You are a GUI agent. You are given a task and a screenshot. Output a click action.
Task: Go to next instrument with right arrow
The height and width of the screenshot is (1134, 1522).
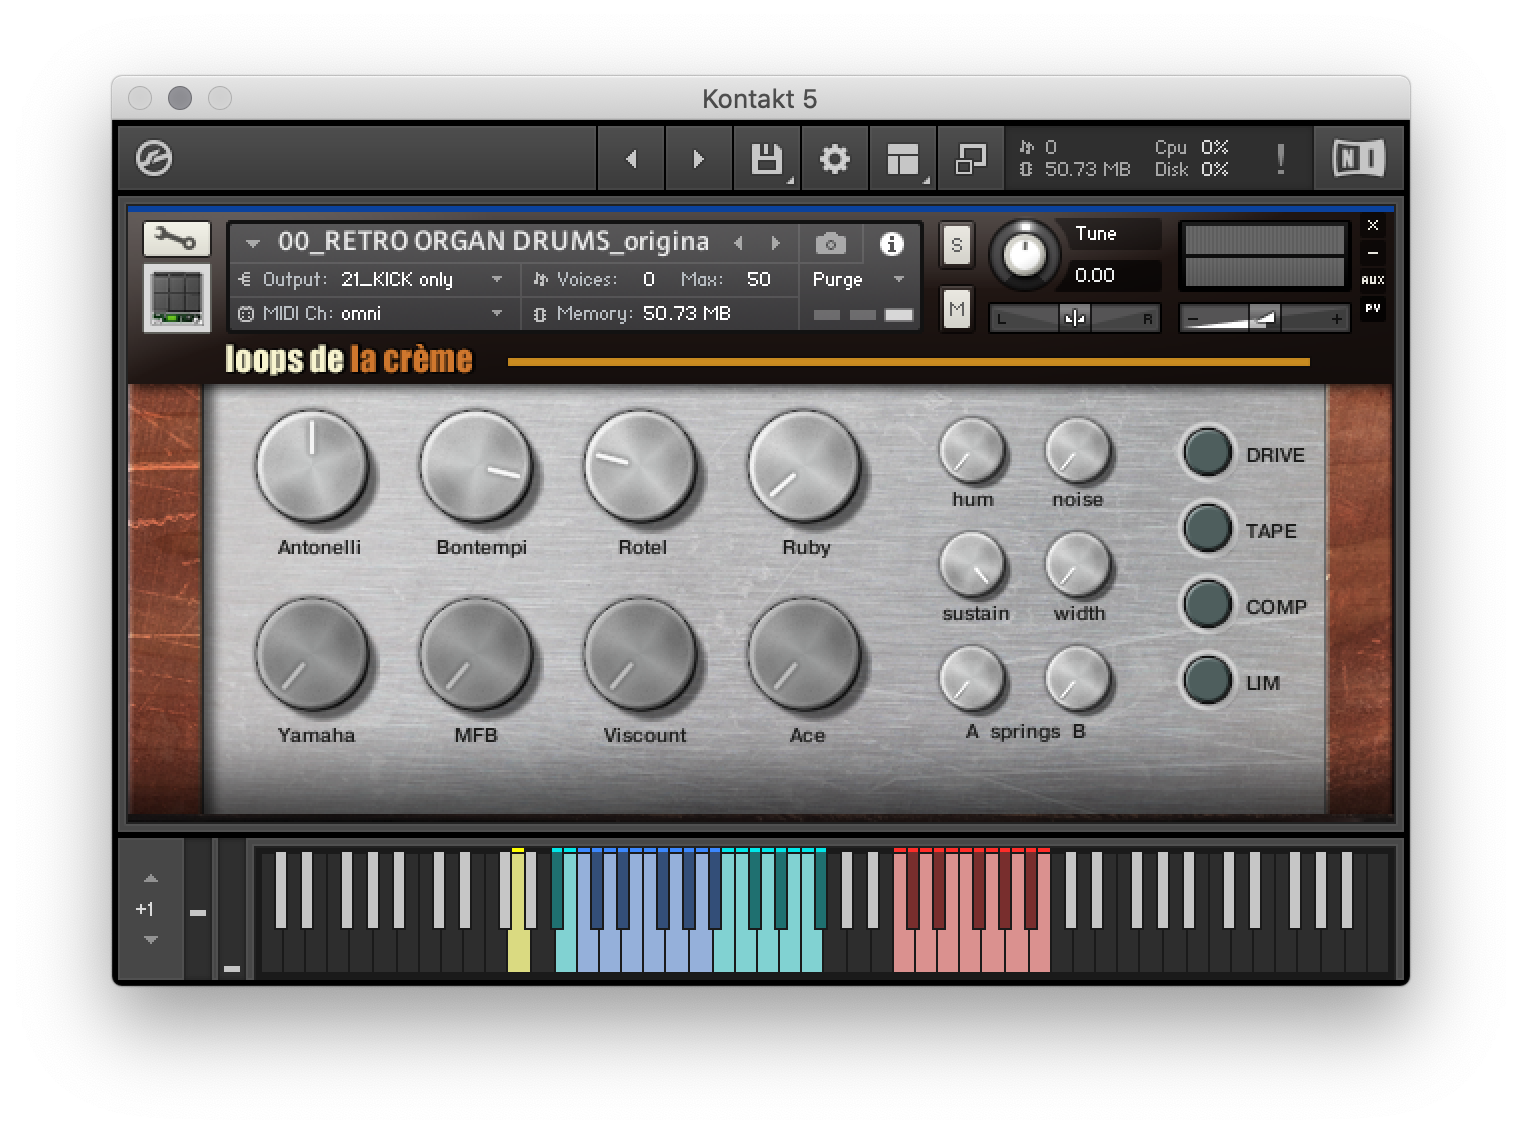pyautogui.click(x=698, y=158)
